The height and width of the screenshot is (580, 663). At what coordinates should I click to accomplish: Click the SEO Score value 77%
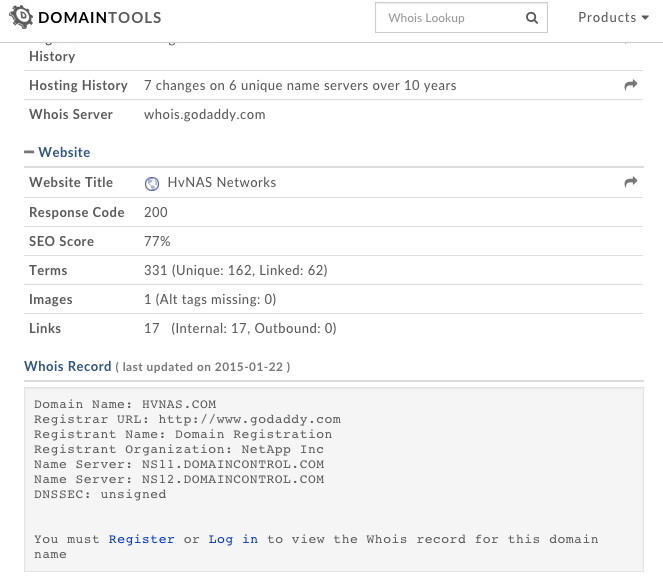click(x=157, y=241)
